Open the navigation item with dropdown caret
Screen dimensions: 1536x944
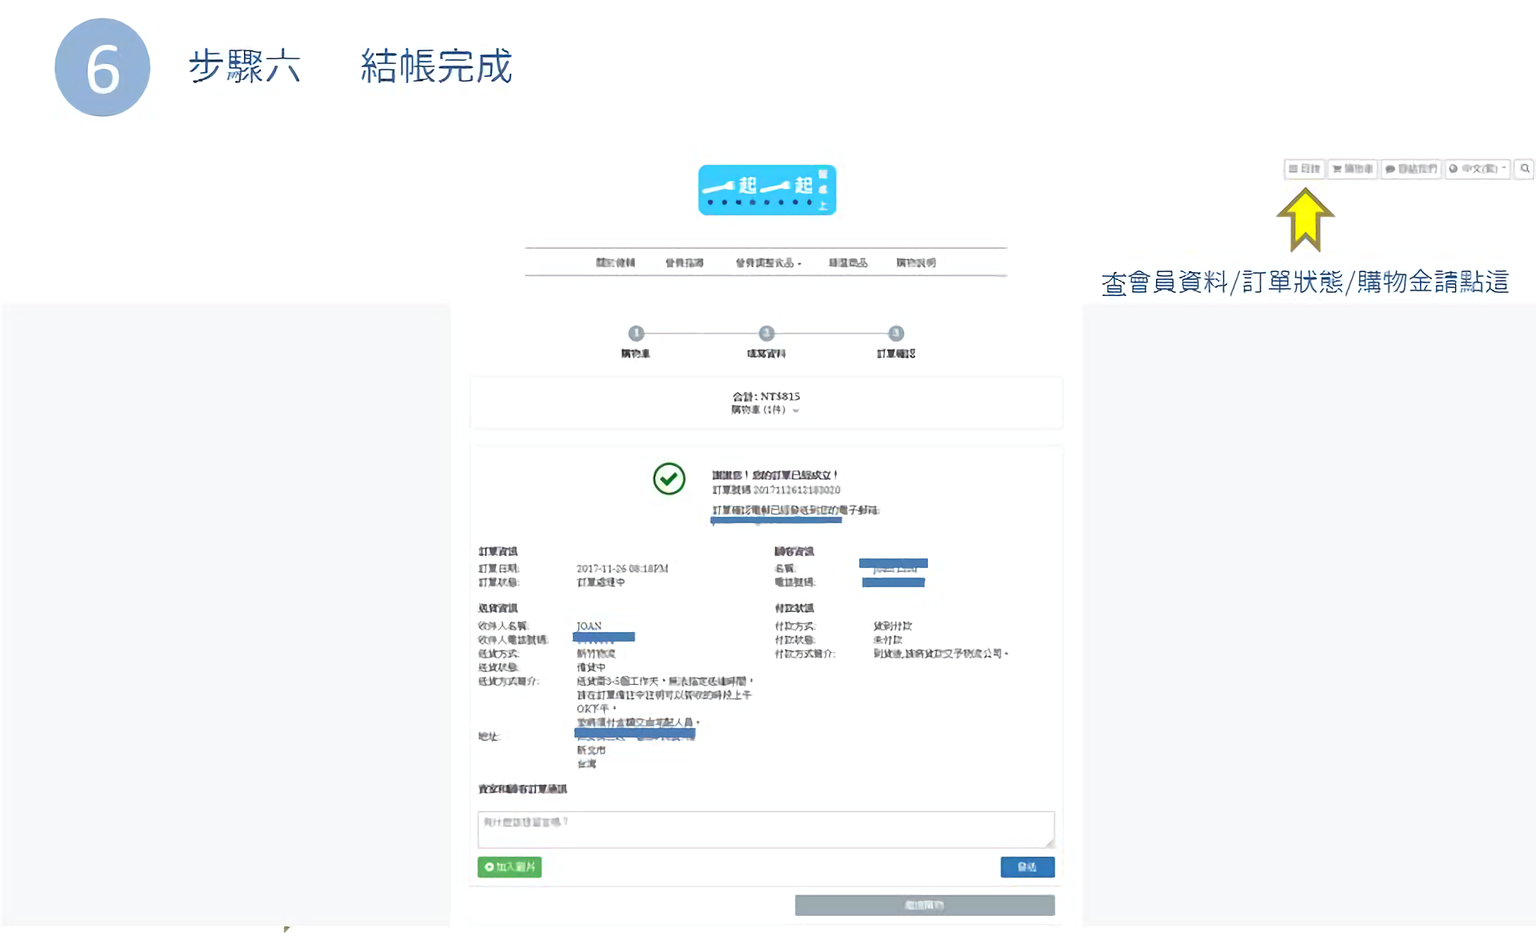click(x=768, y=263)
